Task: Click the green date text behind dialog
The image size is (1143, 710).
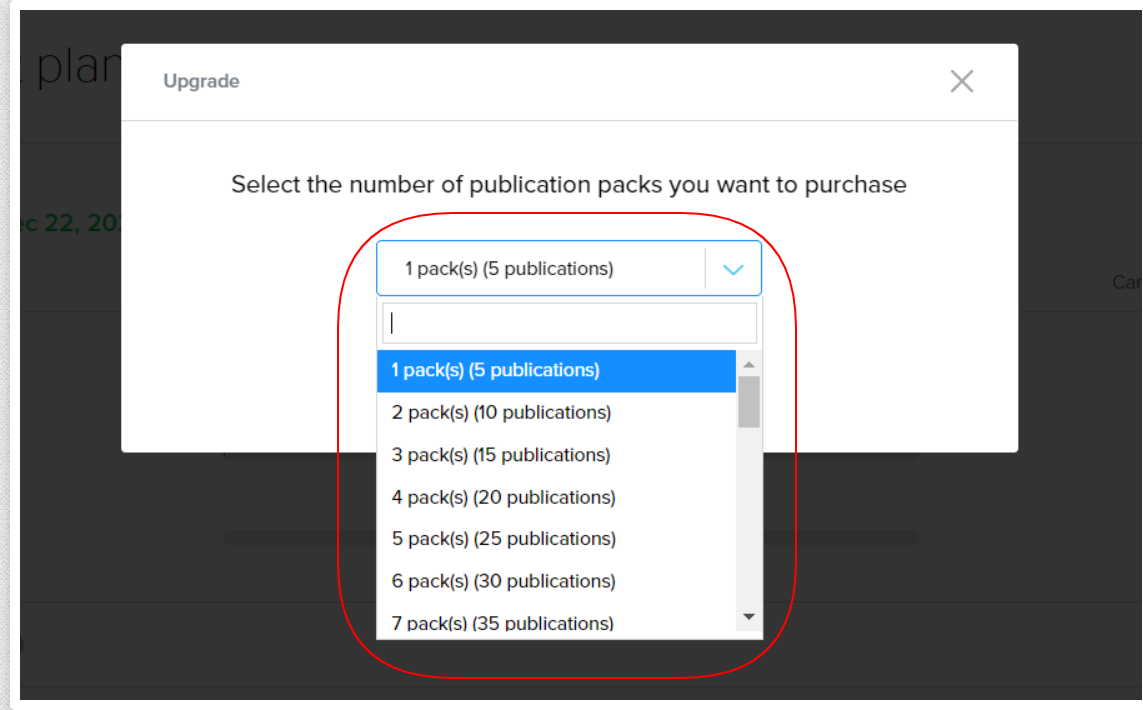Action: pos(70,223)
